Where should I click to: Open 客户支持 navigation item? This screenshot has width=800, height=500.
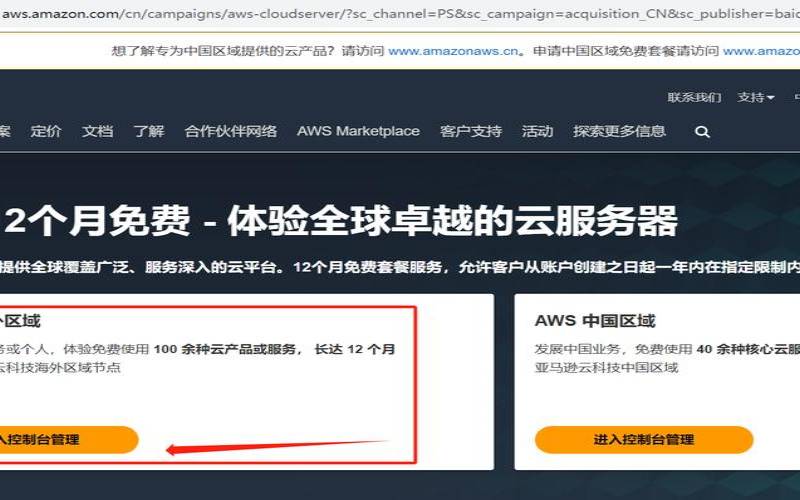pyautogui.click(x=470, y=131)
